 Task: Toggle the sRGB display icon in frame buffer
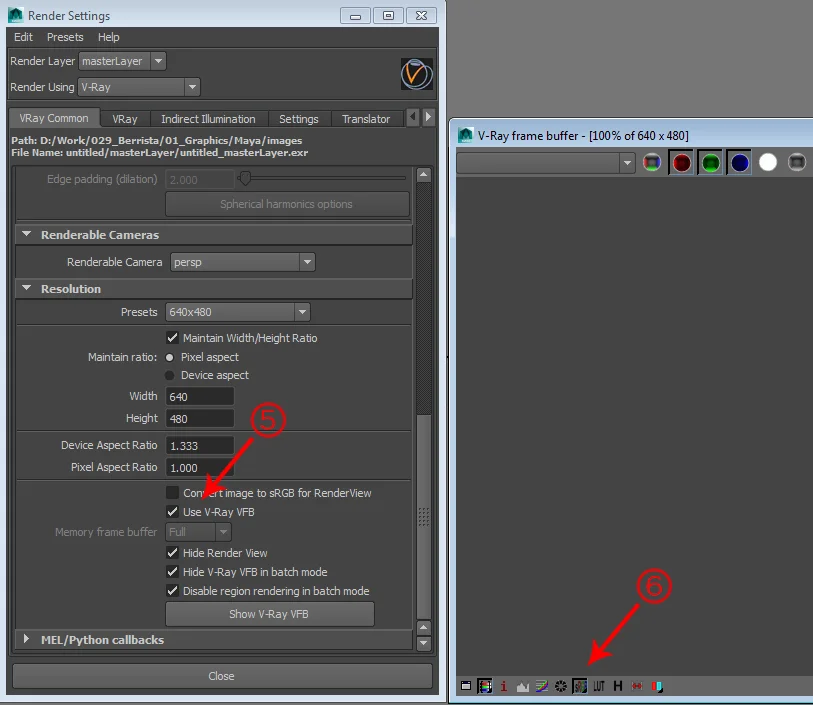pyautogui.click(x=580, y=686)
